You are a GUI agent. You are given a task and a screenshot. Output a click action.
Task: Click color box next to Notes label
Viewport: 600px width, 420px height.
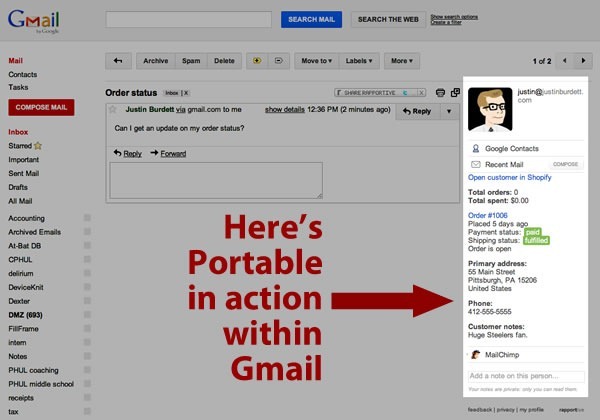click(87, 356)
